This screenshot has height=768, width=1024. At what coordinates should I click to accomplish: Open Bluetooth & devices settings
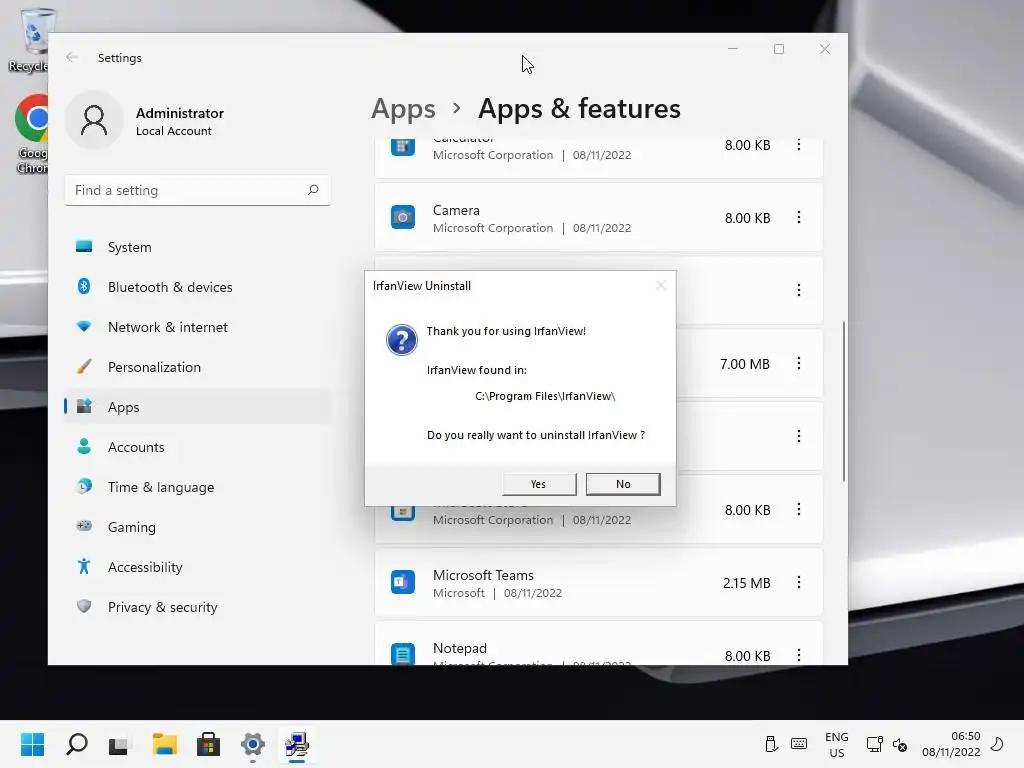(197, 287)
